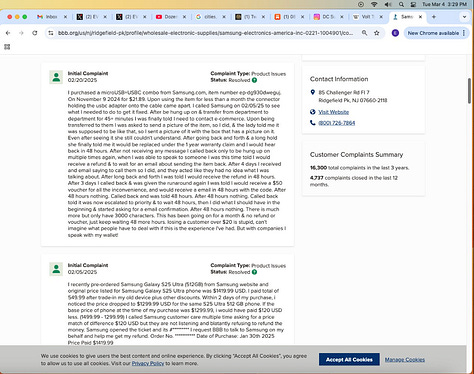Open the Chrome profile avatar
Image resolution: width=474 pixels, height=374 pixels.
(x=395, y=33)
